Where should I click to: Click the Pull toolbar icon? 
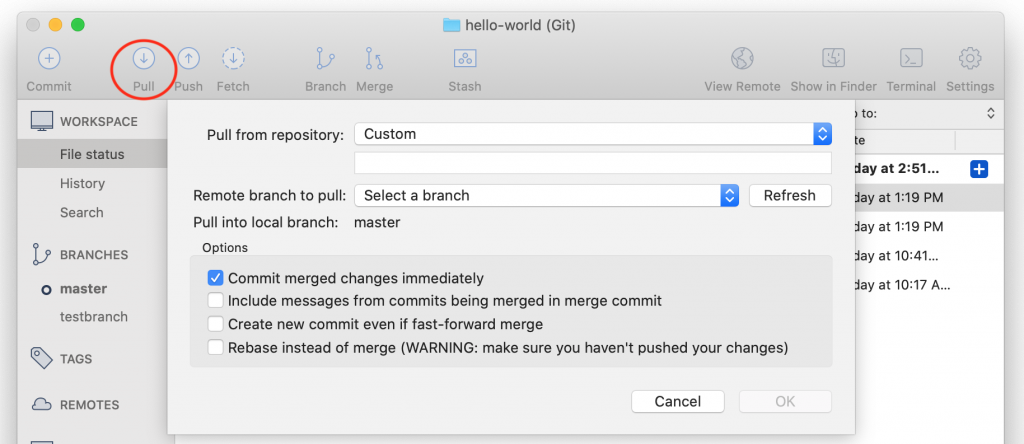tap(144, 59)
